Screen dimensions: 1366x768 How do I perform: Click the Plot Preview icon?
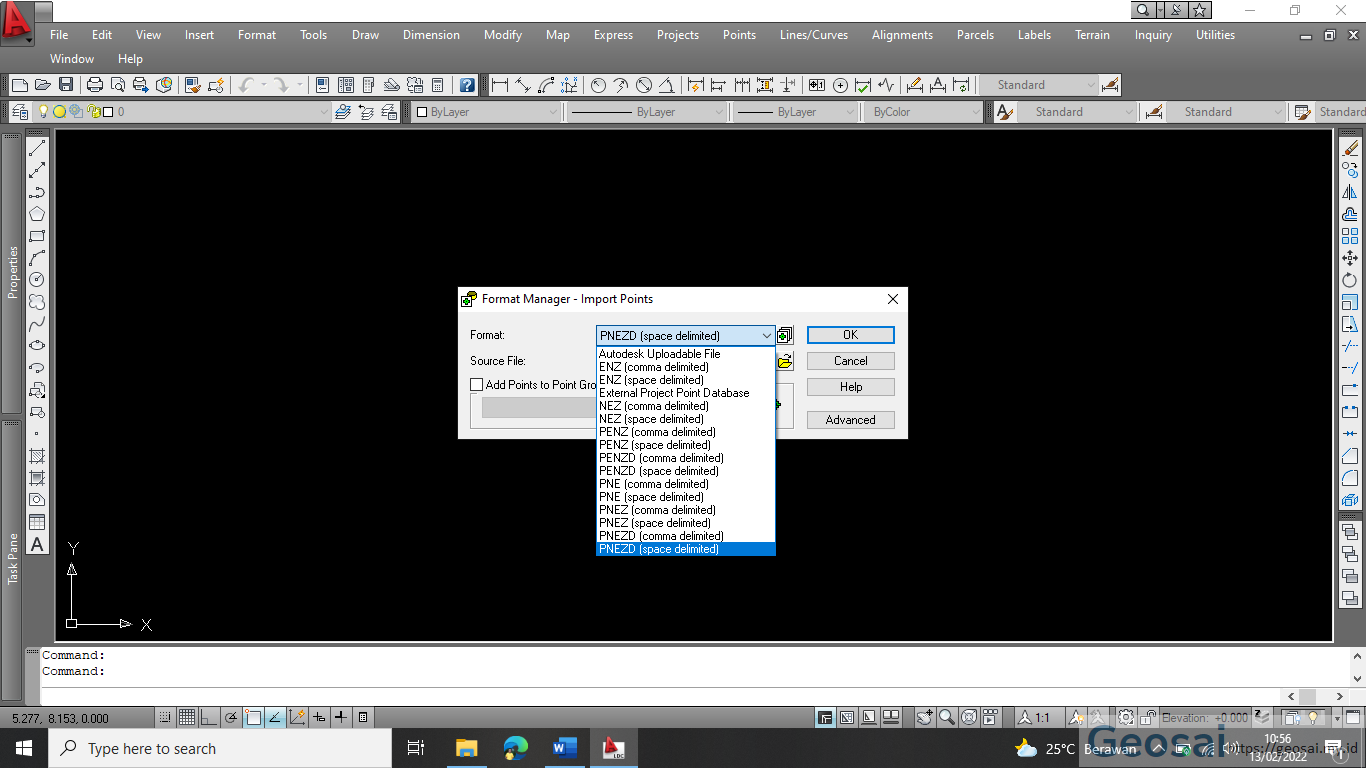(x=119, y=85)
